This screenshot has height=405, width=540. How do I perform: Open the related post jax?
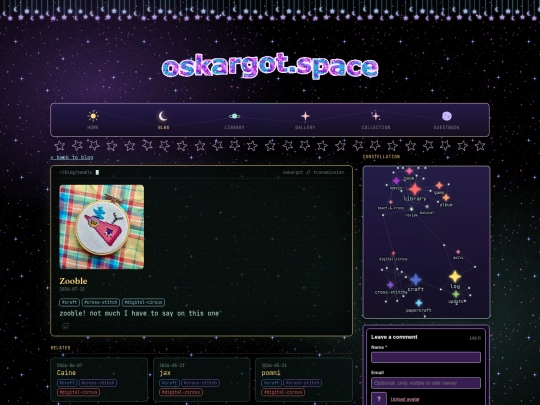(165, 373)
